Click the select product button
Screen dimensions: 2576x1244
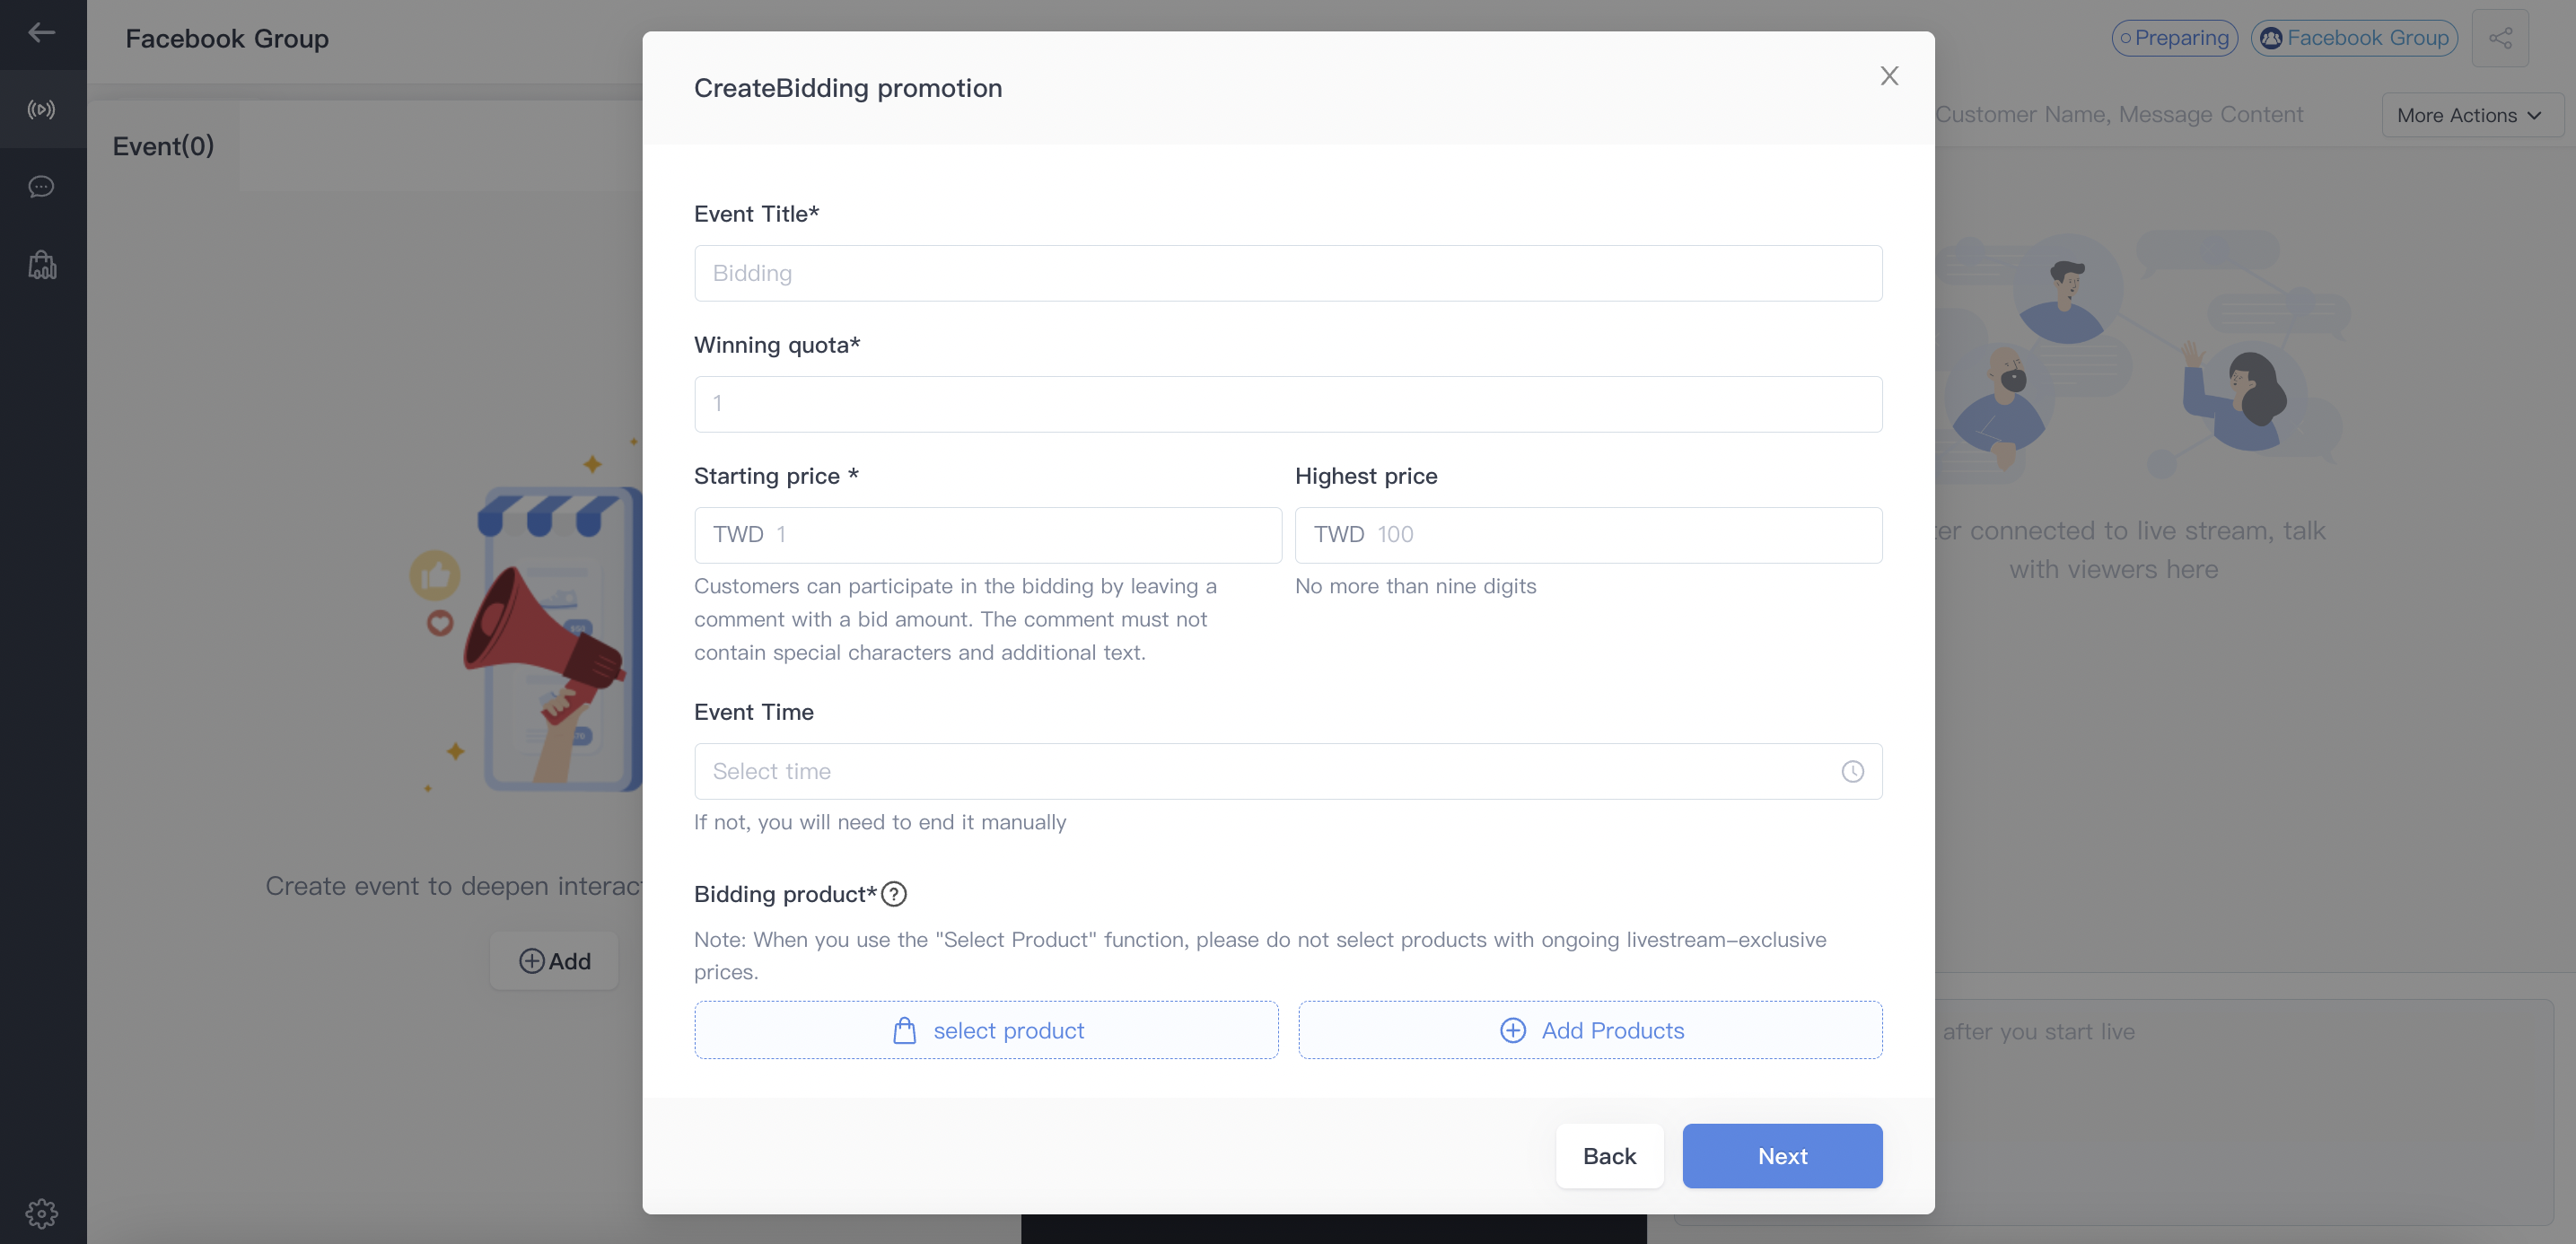click(986, 1030)
